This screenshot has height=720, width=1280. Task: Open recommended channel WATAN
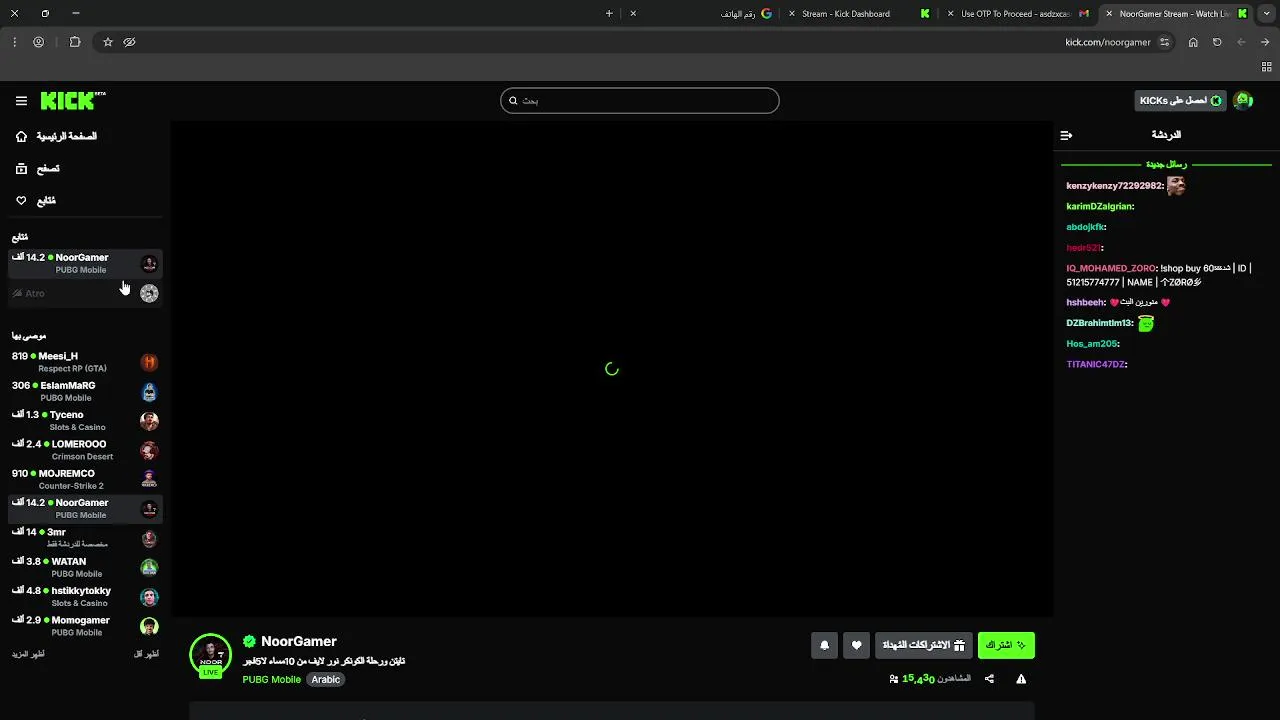click(x=85, y=567)
